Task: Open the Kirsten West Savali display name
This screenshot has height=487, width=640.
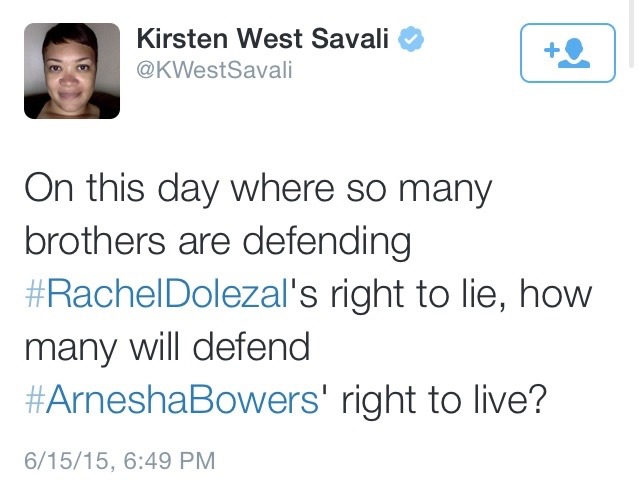Action: coord(263,40)
